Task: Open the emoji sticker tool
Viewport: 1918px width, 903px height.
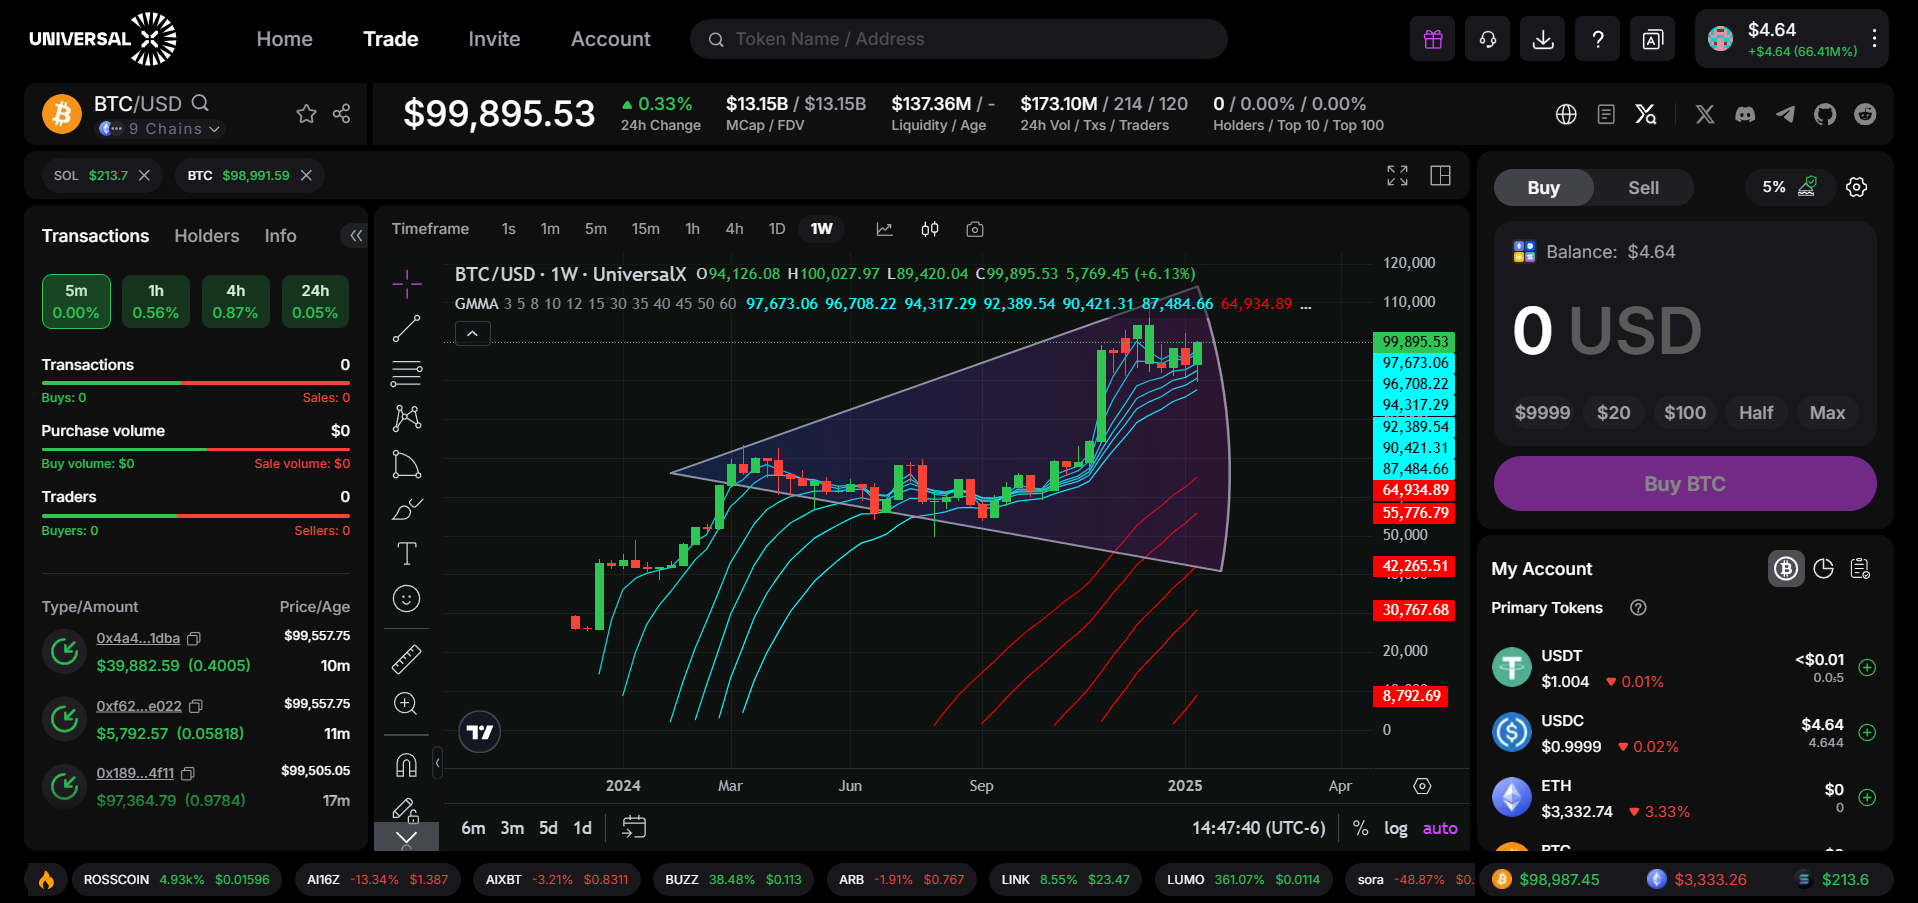Action: [x=407, y=599]
